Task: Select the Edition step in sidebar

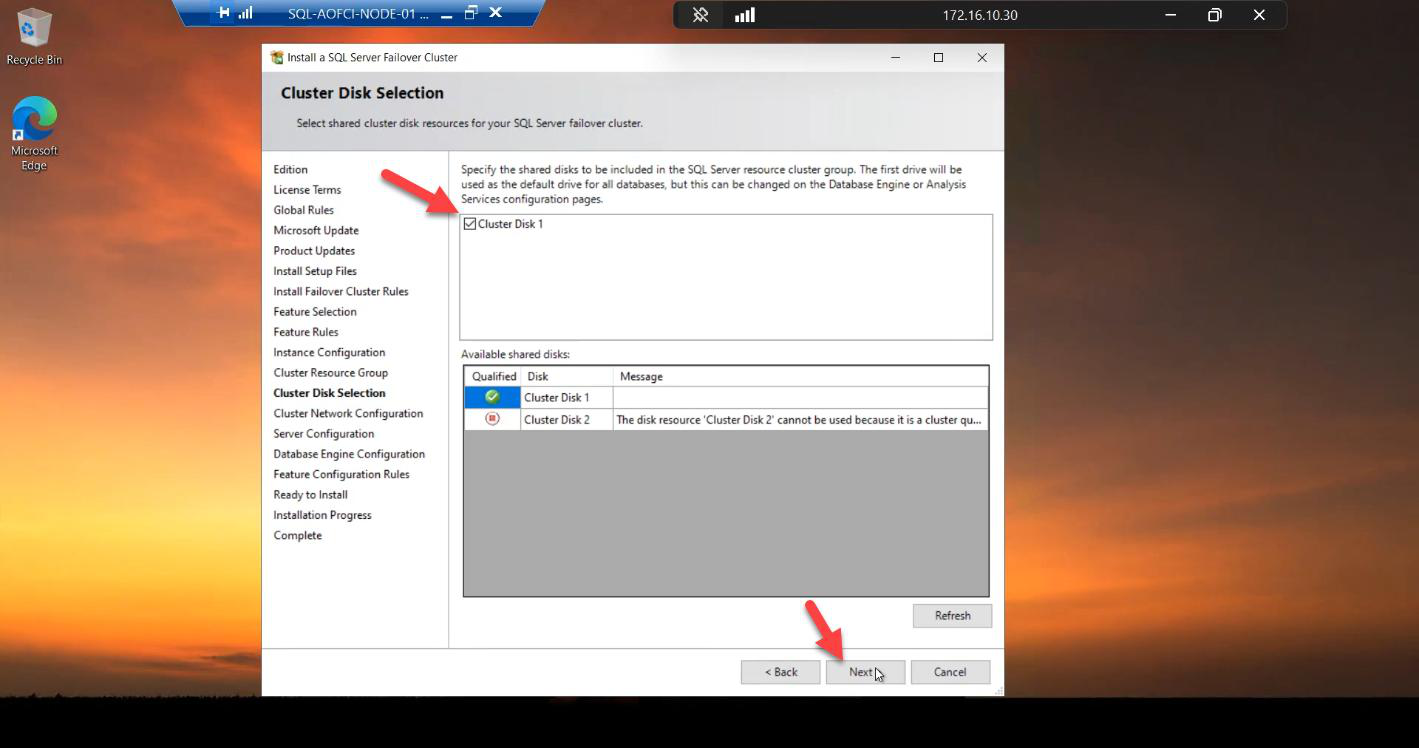Action: [x=290, y=169]
